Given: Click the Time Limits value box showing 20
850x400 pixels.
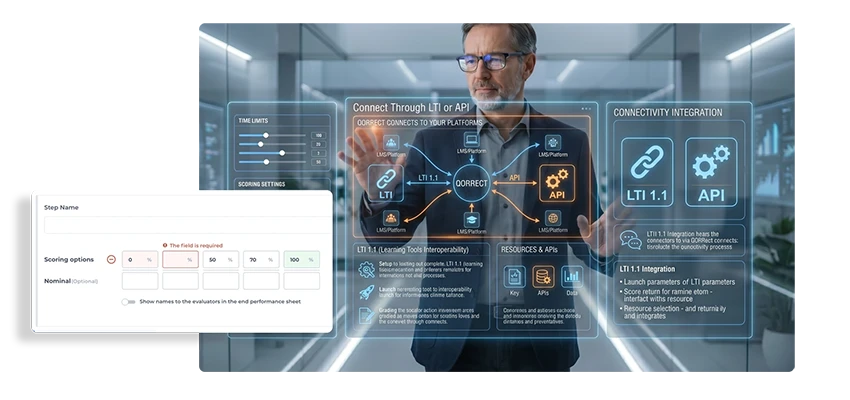Looking at the screenshot, I should 318,144.
